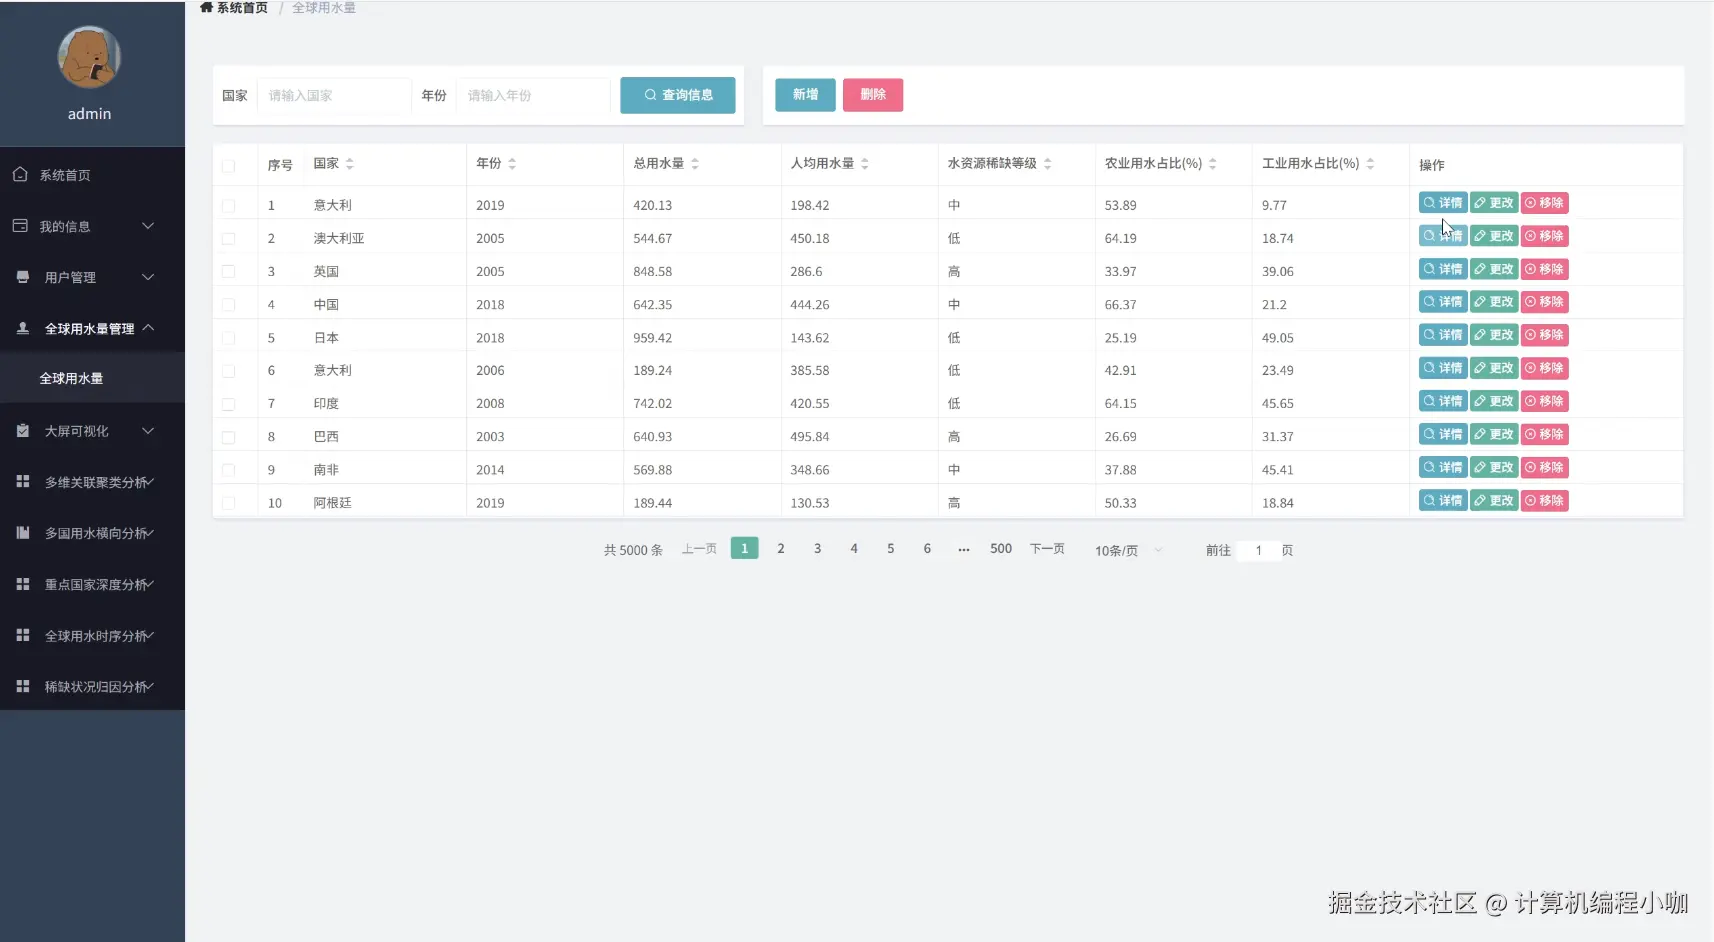The height and width of the screenshot is (942, 1714).
Task: Check row 3 英国 checkbox
Action: click(x=229, y=272)
